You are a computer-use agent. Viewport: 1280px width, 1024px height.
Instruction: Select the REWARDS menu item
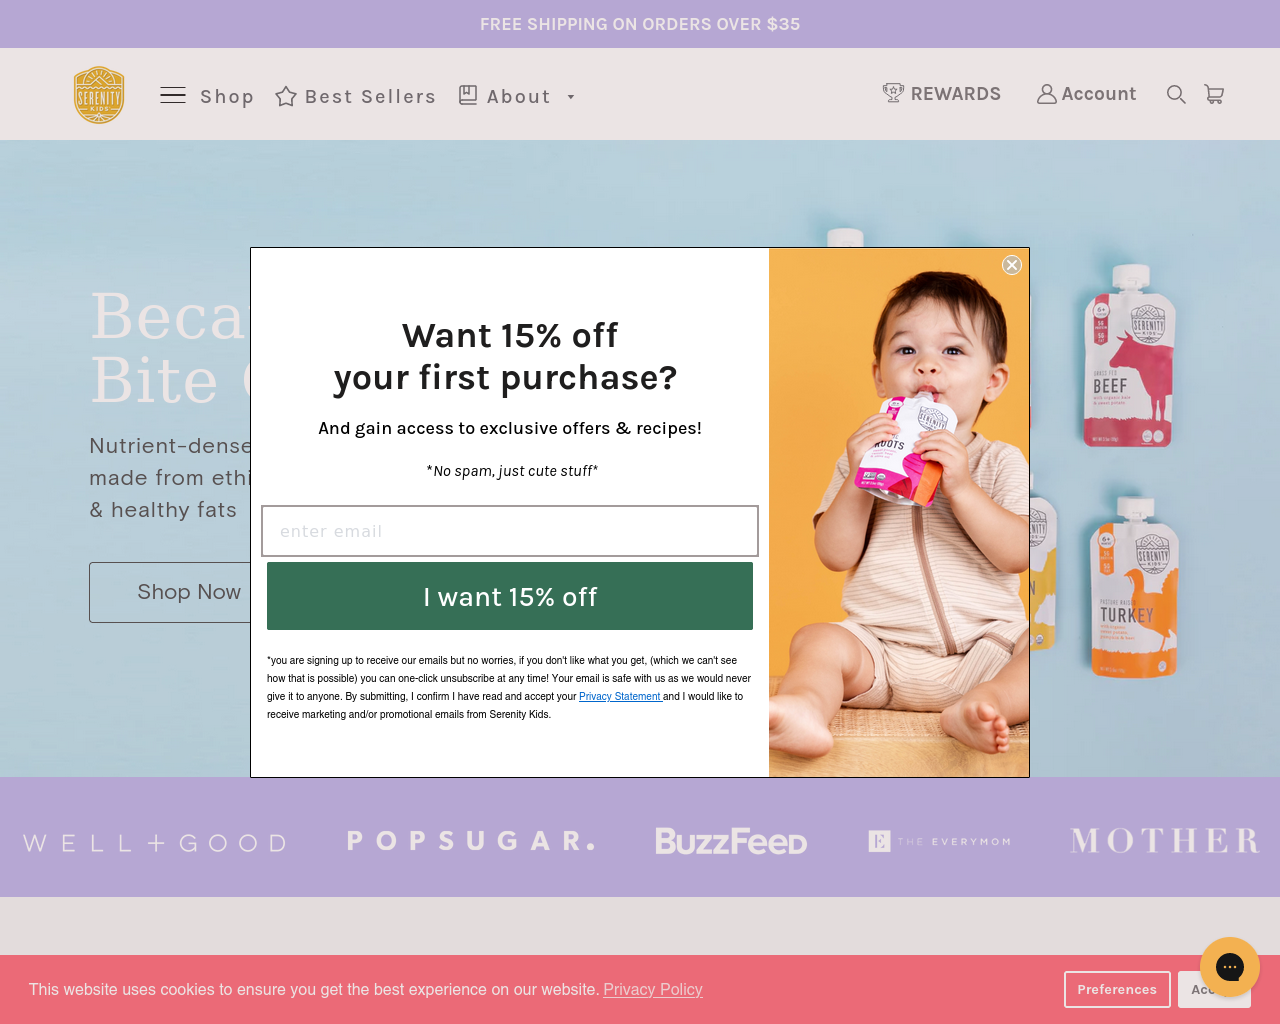click(x=955, y=93)
